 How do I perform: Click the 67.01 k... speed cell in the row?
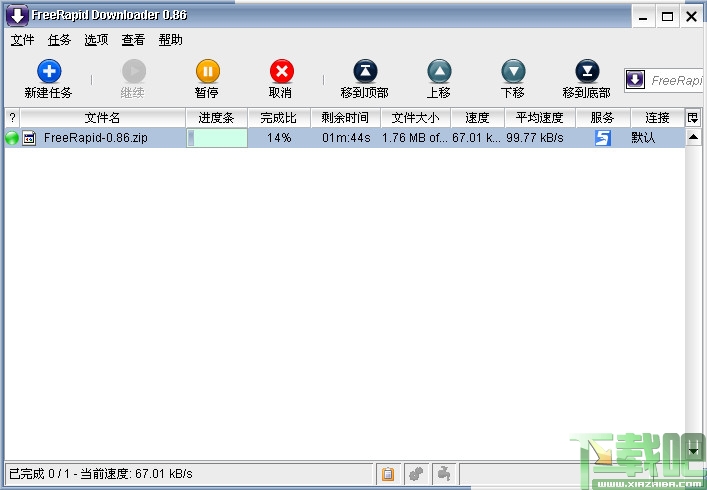tap(477, 137)
